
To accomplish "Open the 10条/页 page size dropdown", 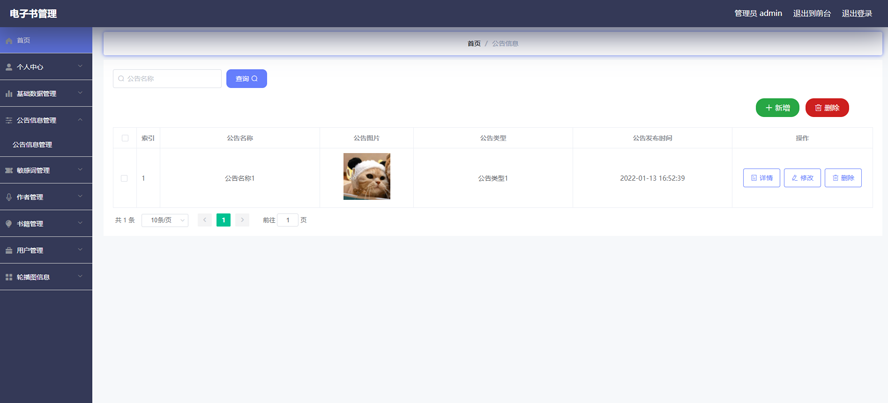I will point(165,220).
